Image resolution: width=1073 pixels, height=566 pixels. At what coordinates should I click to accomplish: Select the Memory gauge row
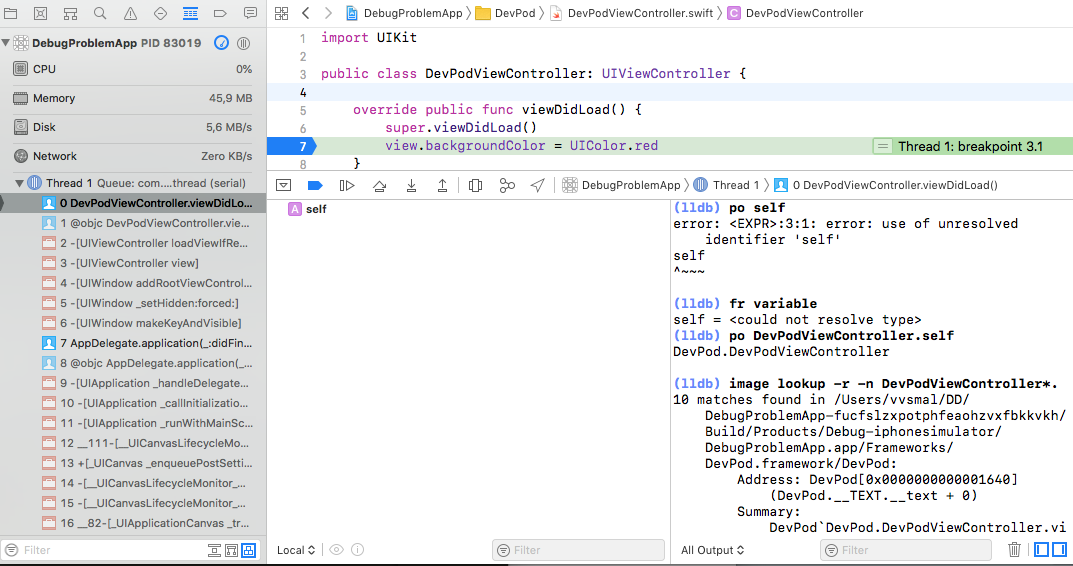pyautogui.click(x=133, y=99)
